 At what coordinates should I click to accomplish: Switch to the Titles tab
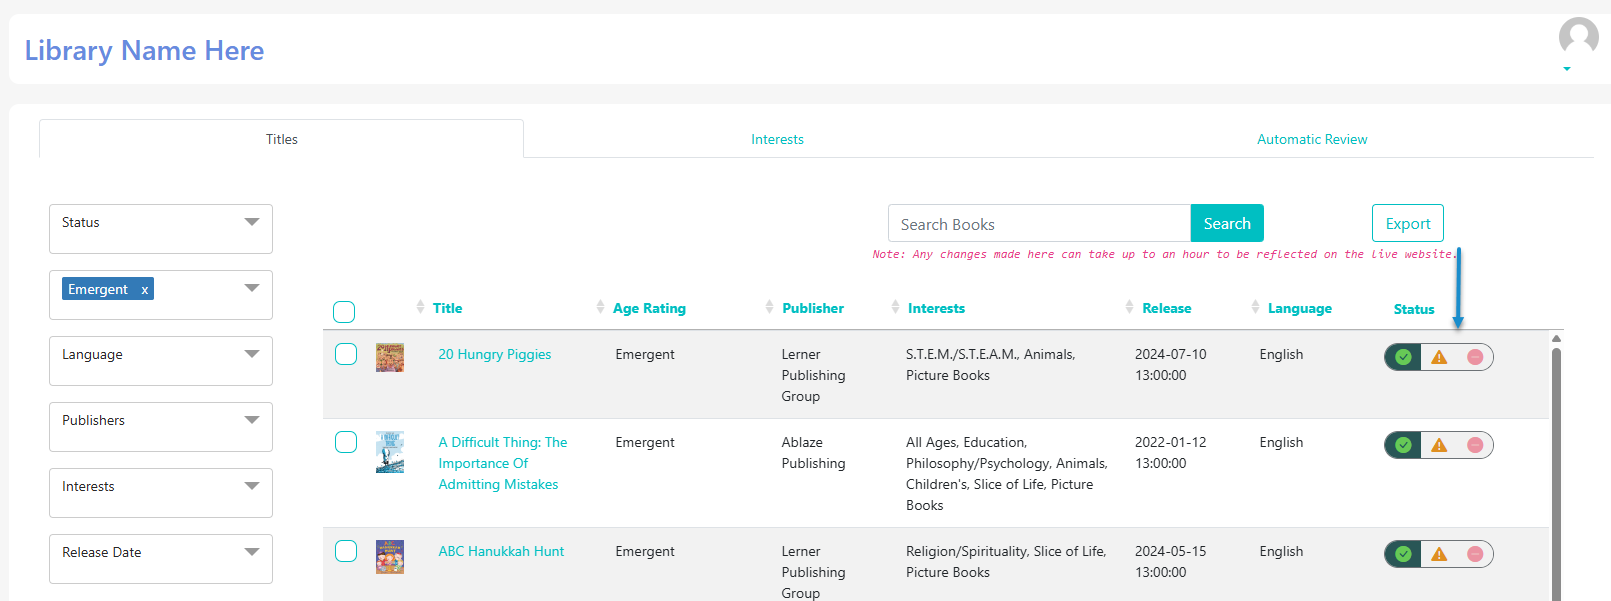click(281, 139)
